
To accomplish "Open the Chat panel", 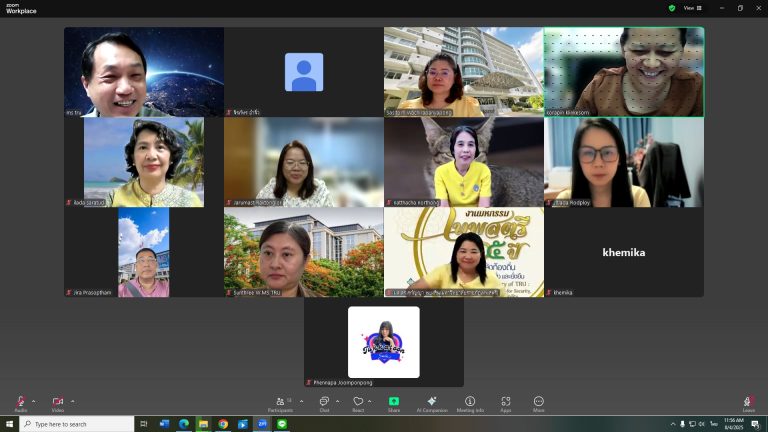I will (324, 404).
